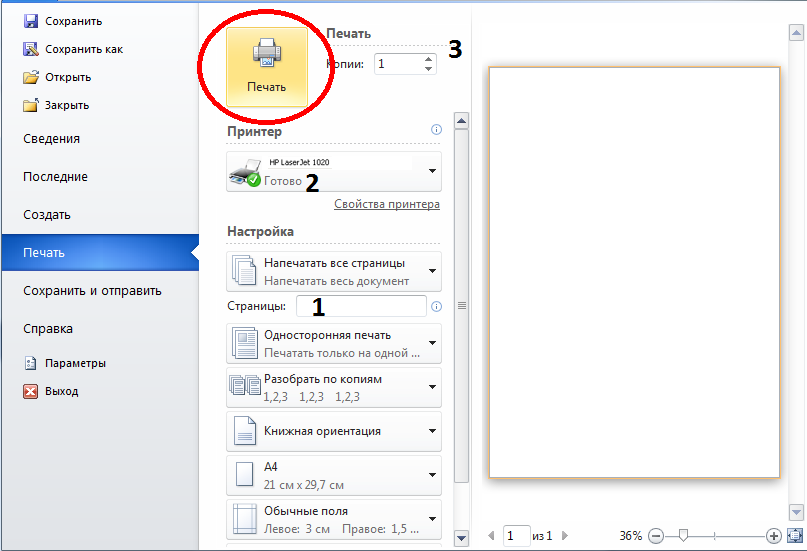This screenshot has height=551, width=807.
Task: Increase number of copies with up arrow
Action: [x=428, y=59]
